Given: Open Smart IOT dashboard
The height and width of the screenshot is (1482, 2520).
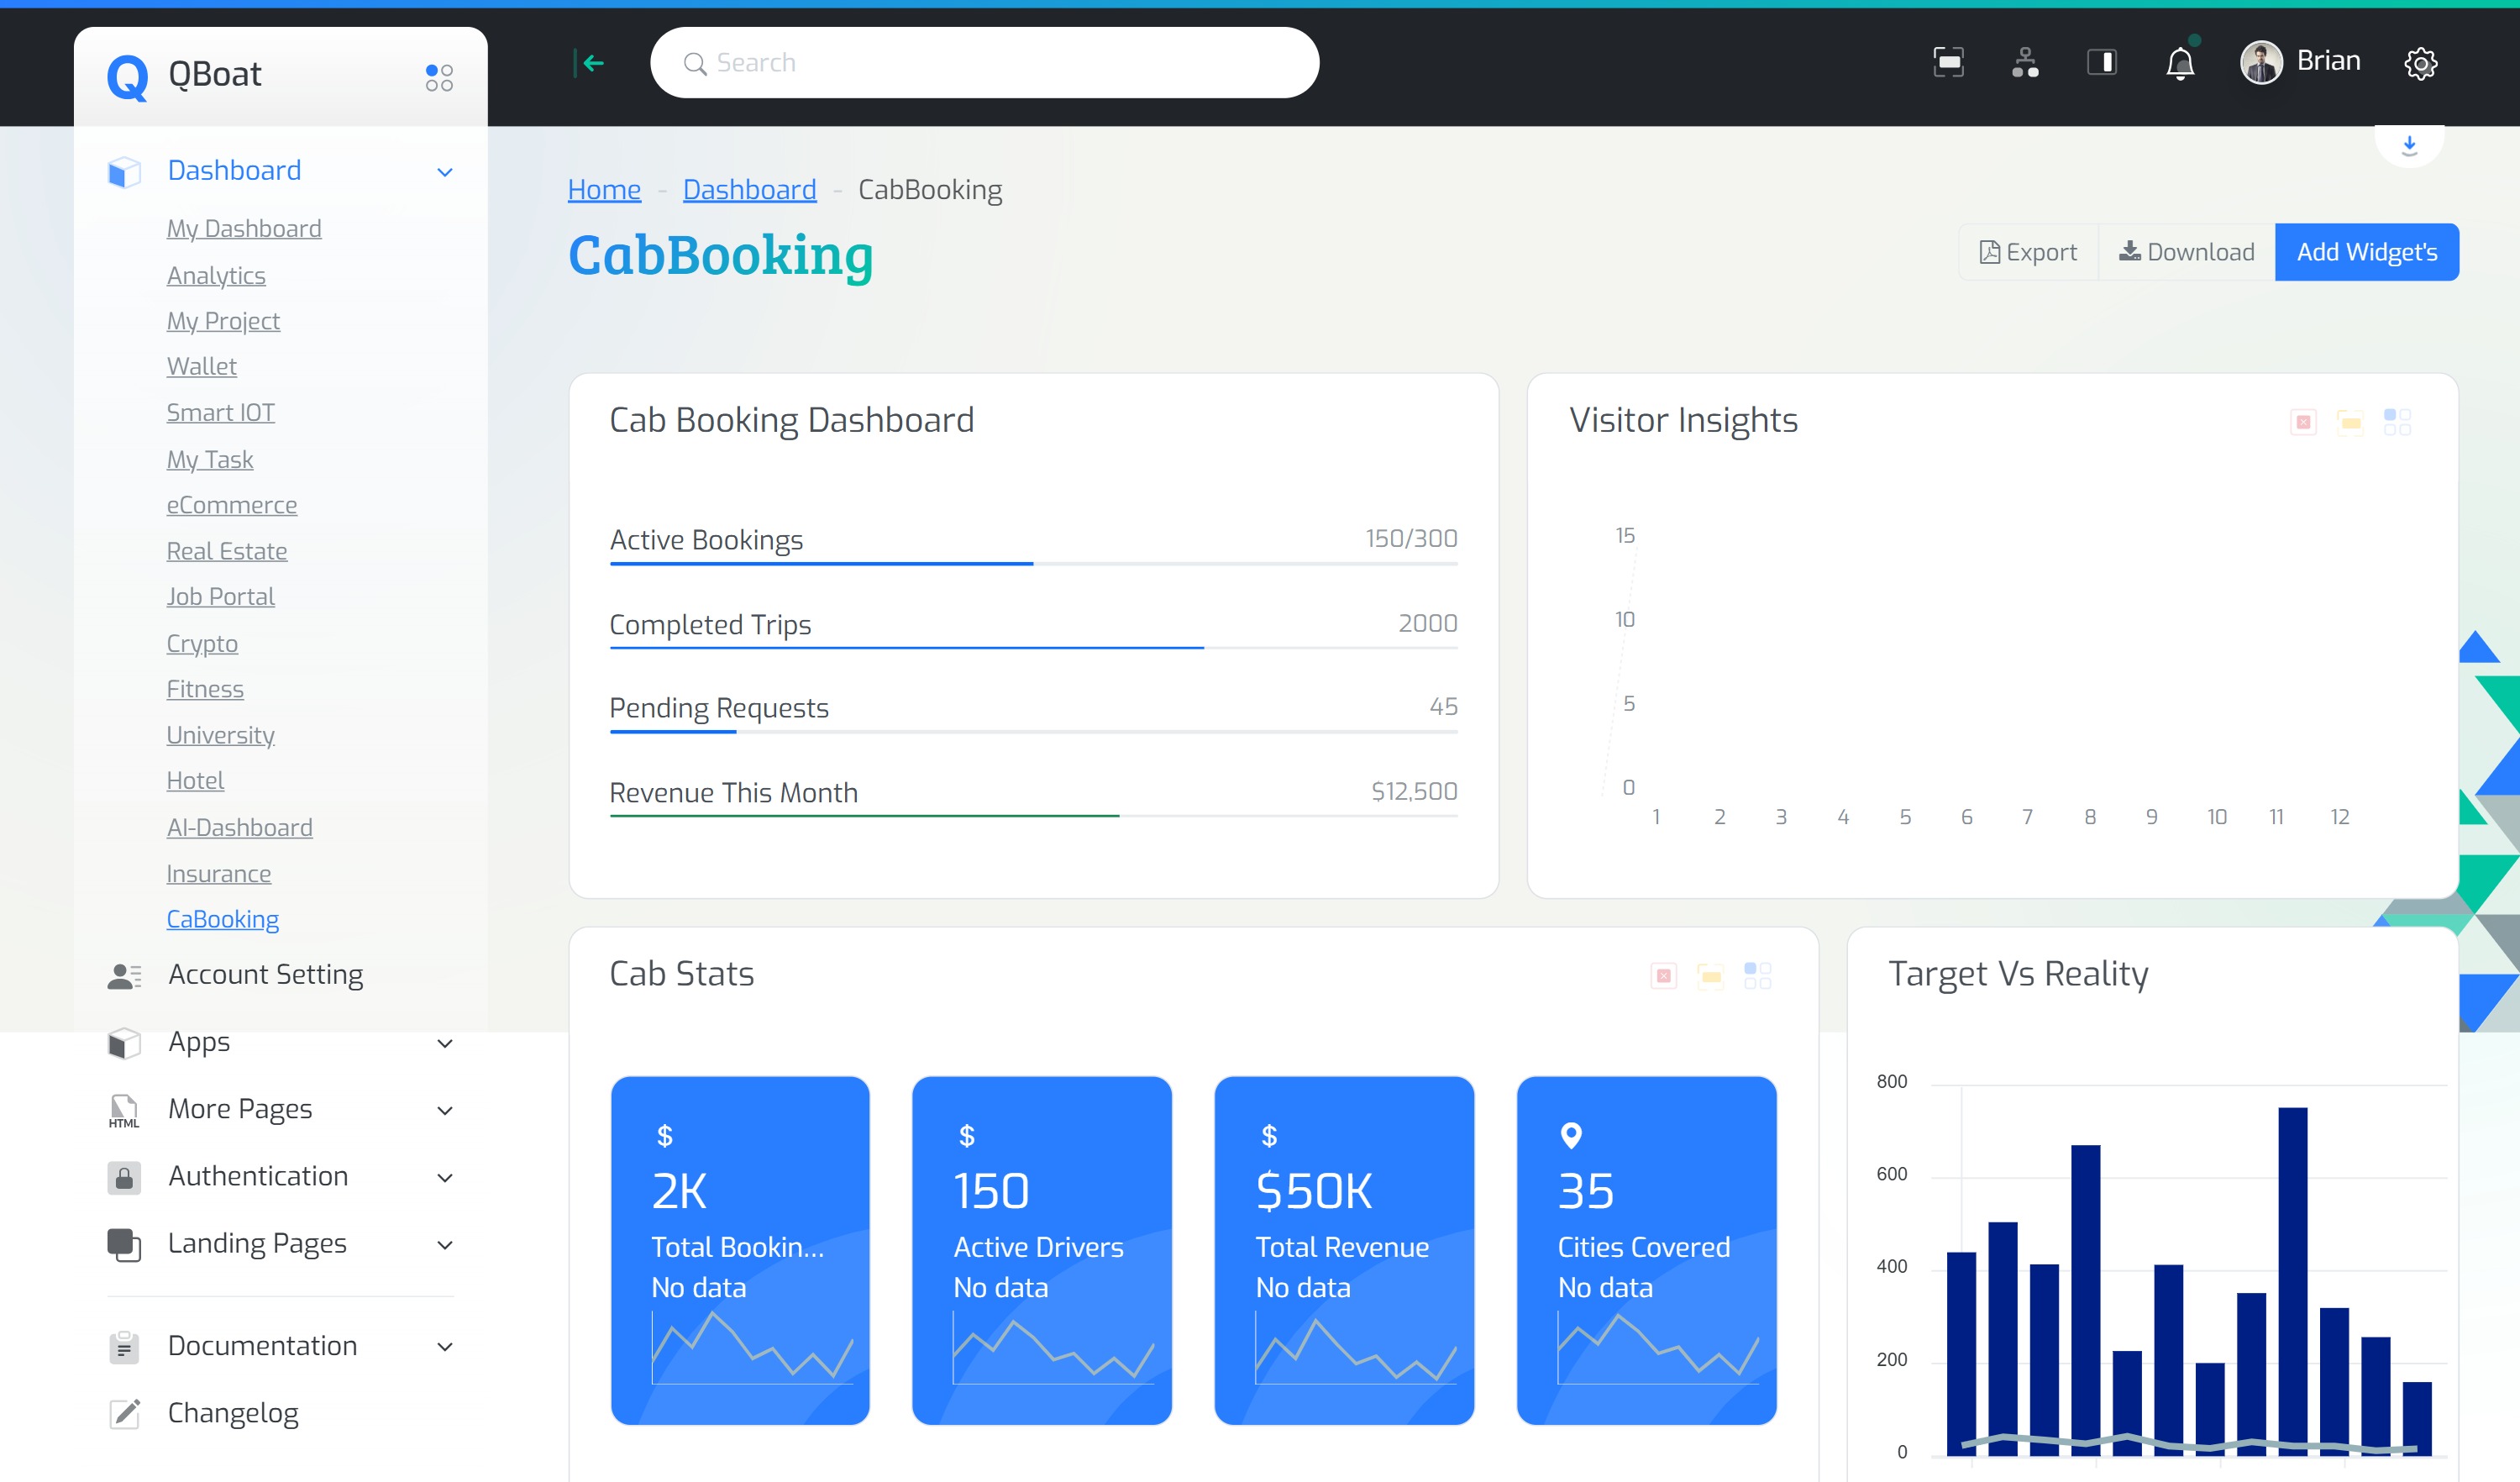Looking at the screenshot, I should (220, 412).
